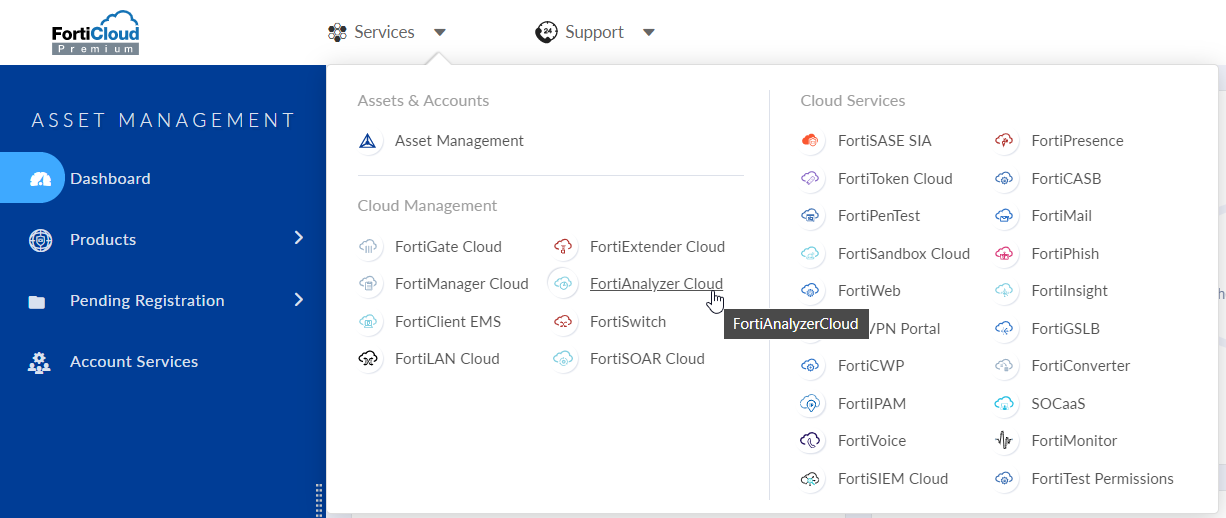Click the FortiCloud Premium logo
1226x518 pixels.
(95, 32)
